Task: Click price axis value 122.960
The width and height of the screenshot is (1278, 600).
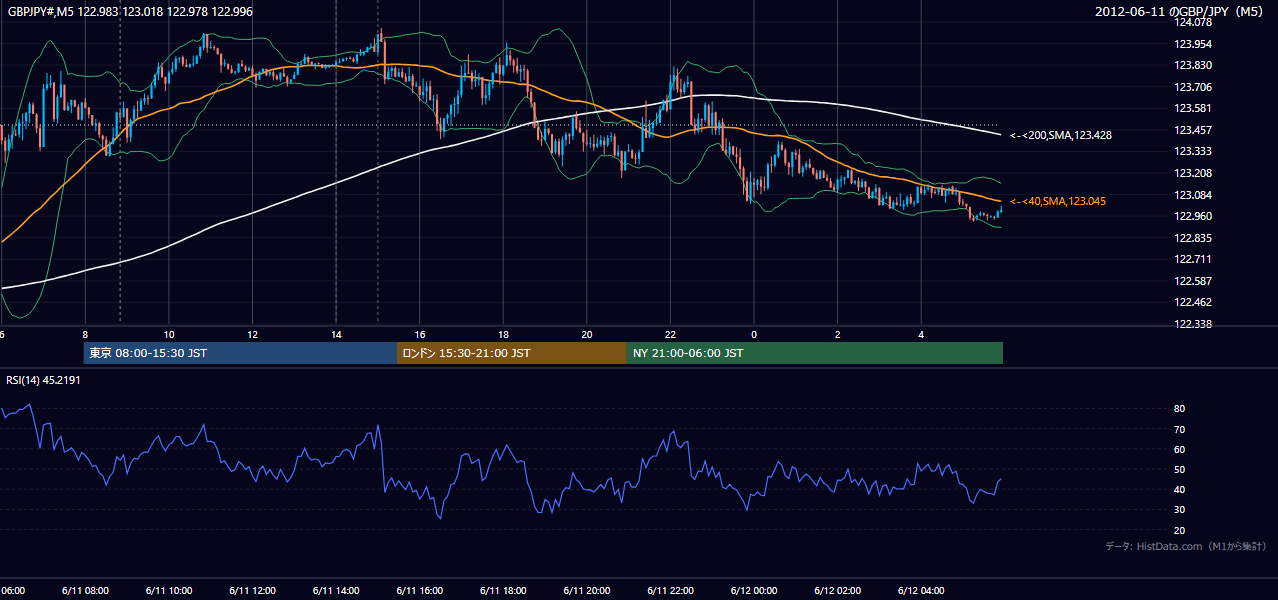Action: pos(1194,216)
